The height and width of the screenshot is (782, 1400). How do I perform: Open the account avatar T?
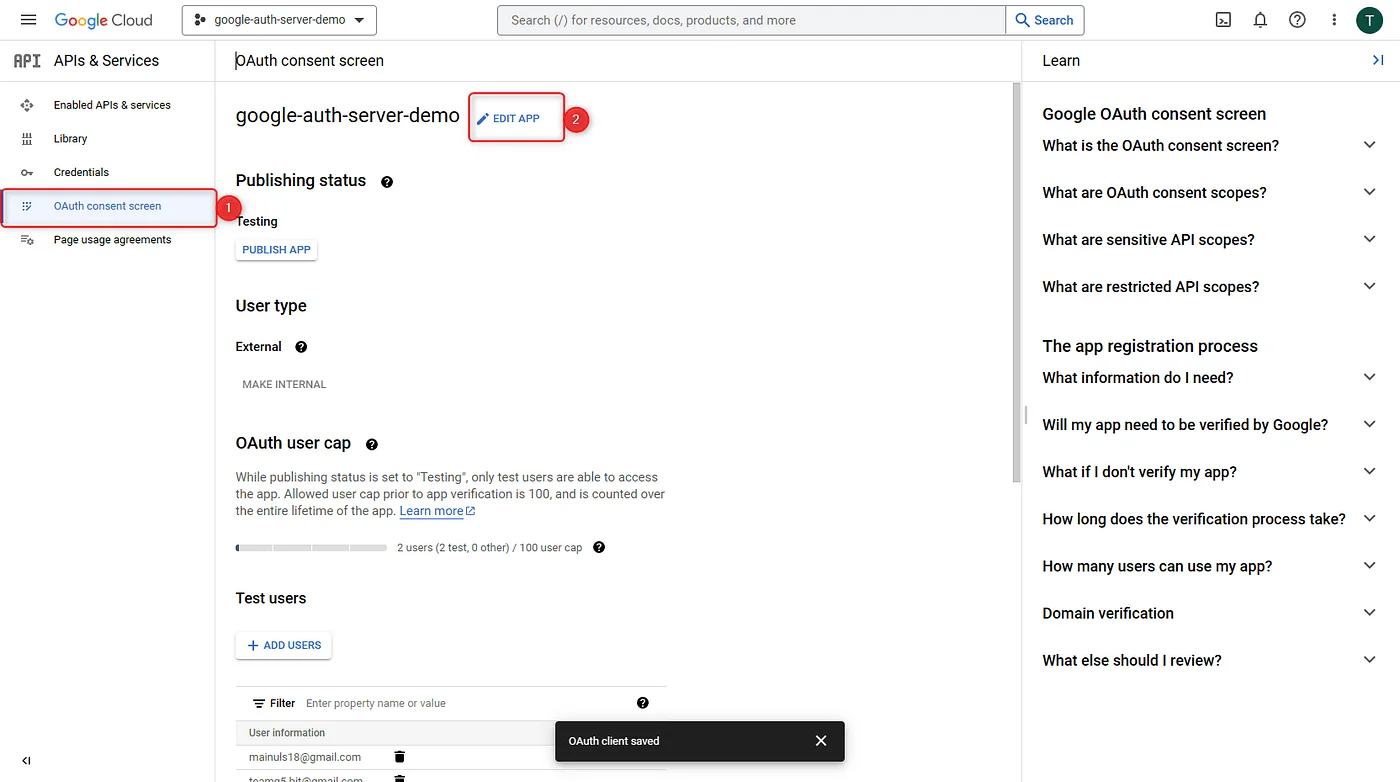click(x=1369, y=20)
